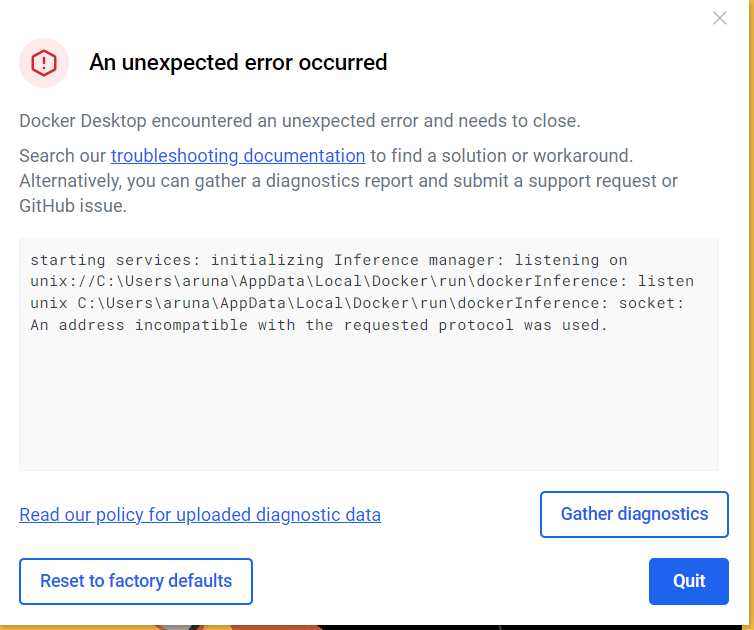Click the red error alert icon
754x630 pixels.
(44, 63)
